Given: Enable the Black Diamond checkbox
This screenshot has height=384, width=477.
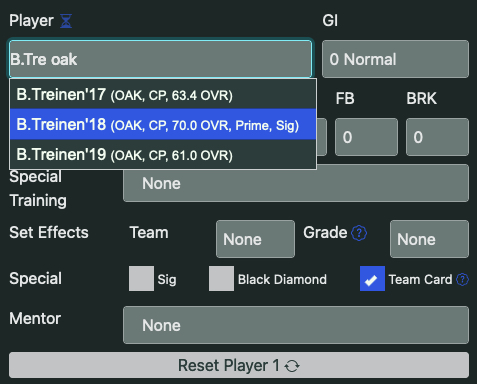Looking at the screenshot, I should (x=221, y=279).
